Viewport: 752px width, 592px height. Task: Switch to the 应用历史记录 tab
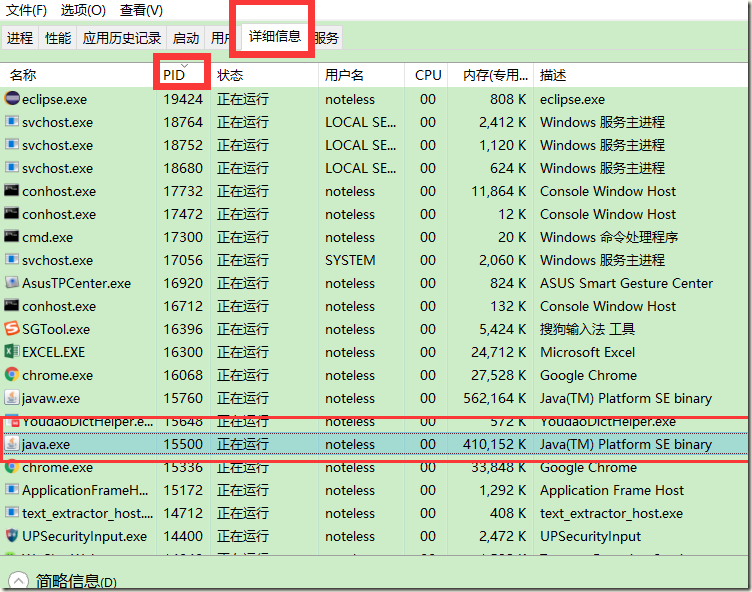[x=121, y=37]
